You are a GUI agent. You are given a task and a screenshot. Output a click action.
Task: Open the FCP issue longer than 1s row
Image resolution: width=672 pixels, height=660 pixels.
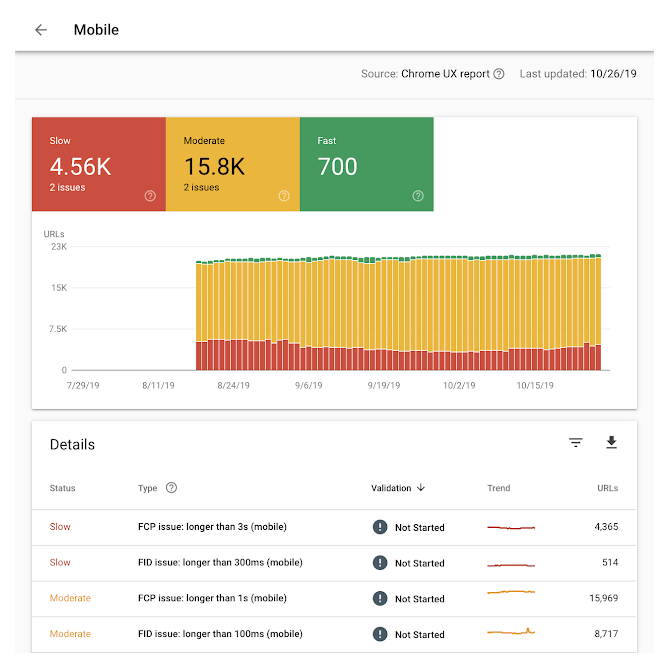tap(334, 598)
